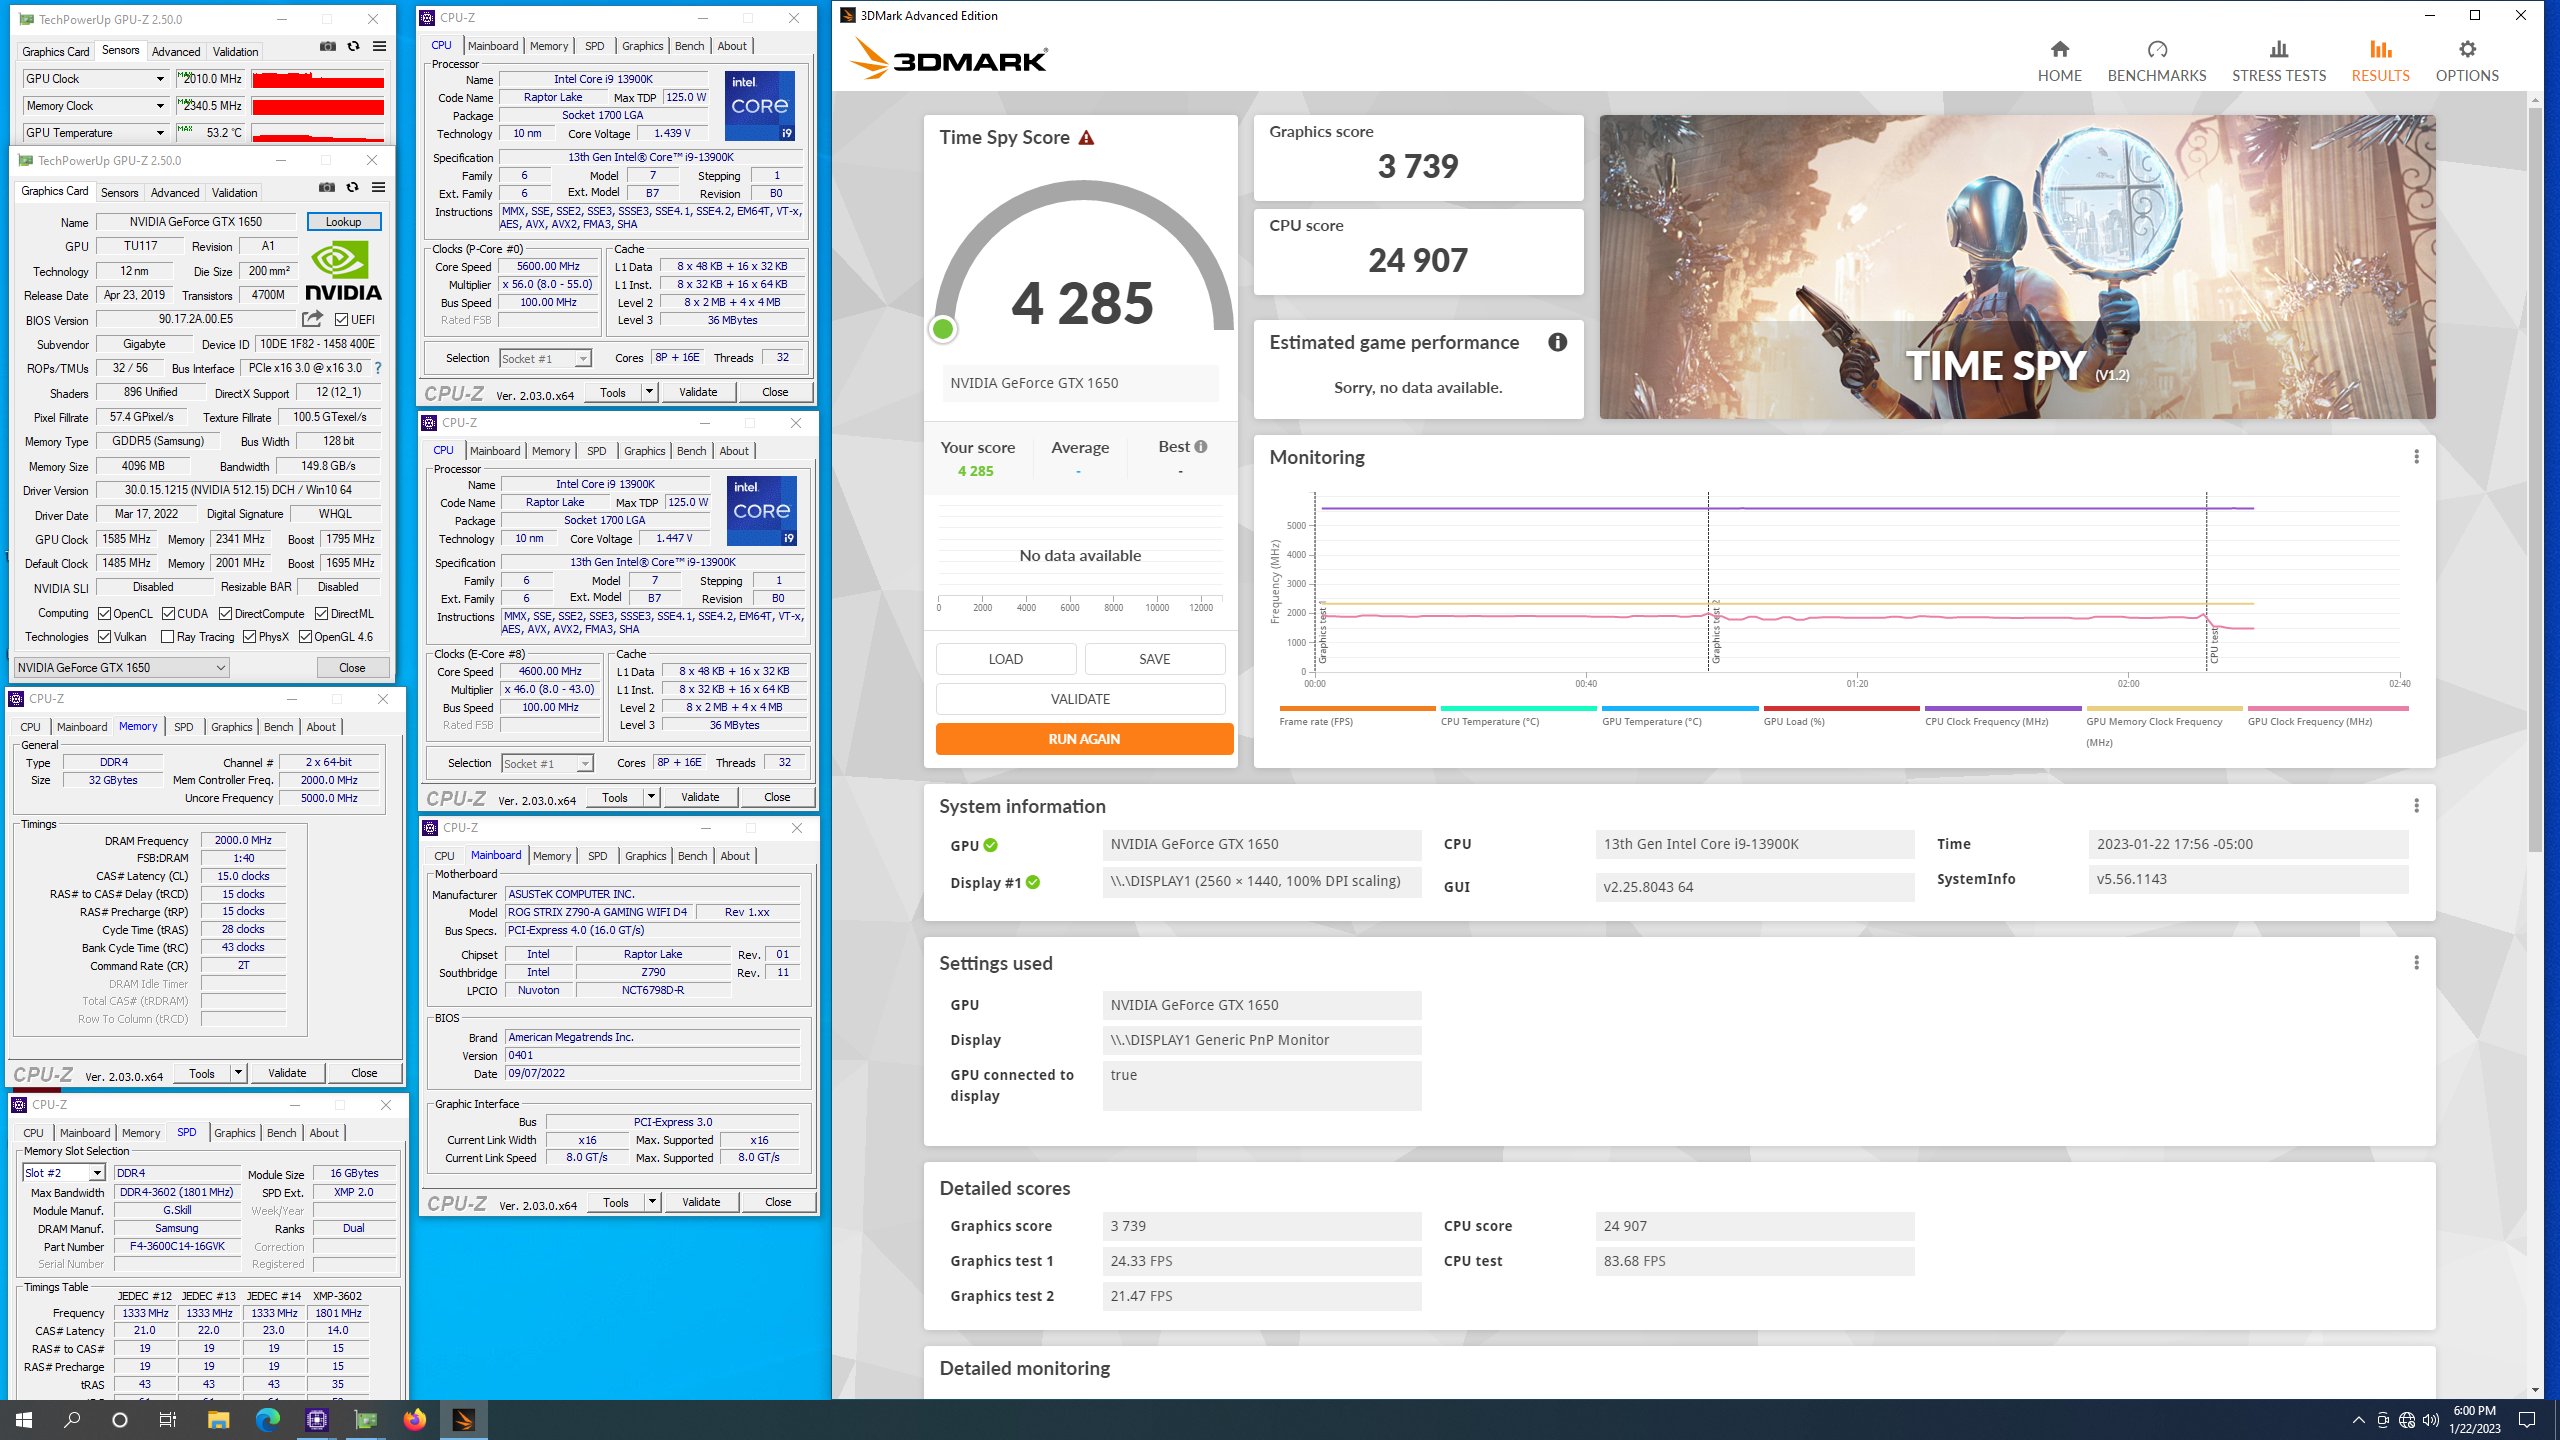
Task: Open GPU-Z Sensors window hamburger menu
Action: 379,46
